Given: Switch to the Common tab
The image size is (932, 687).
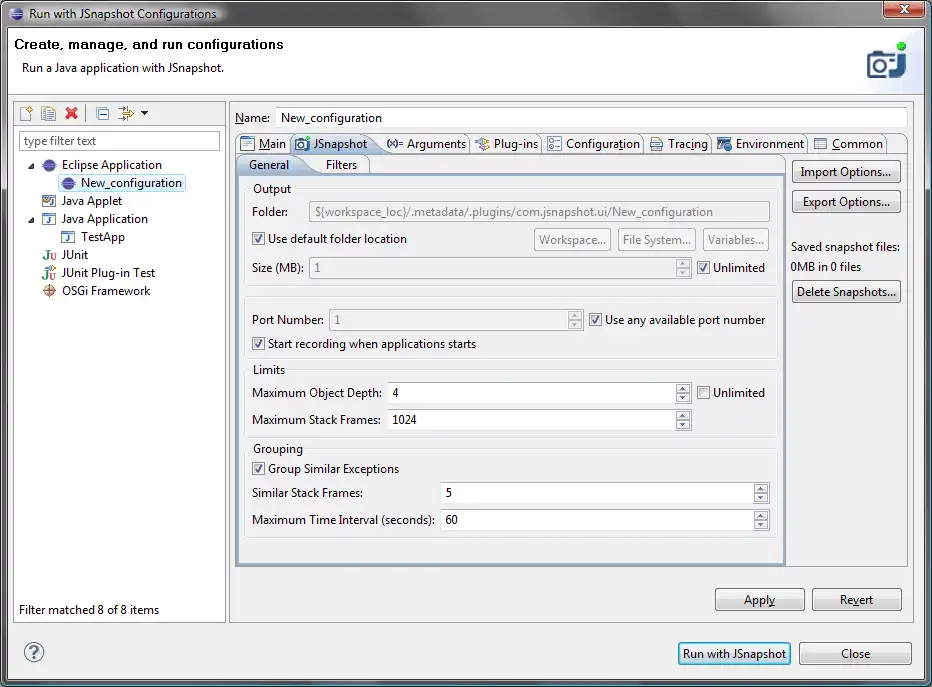Looking at the screenshot, I should coord(849,144).
